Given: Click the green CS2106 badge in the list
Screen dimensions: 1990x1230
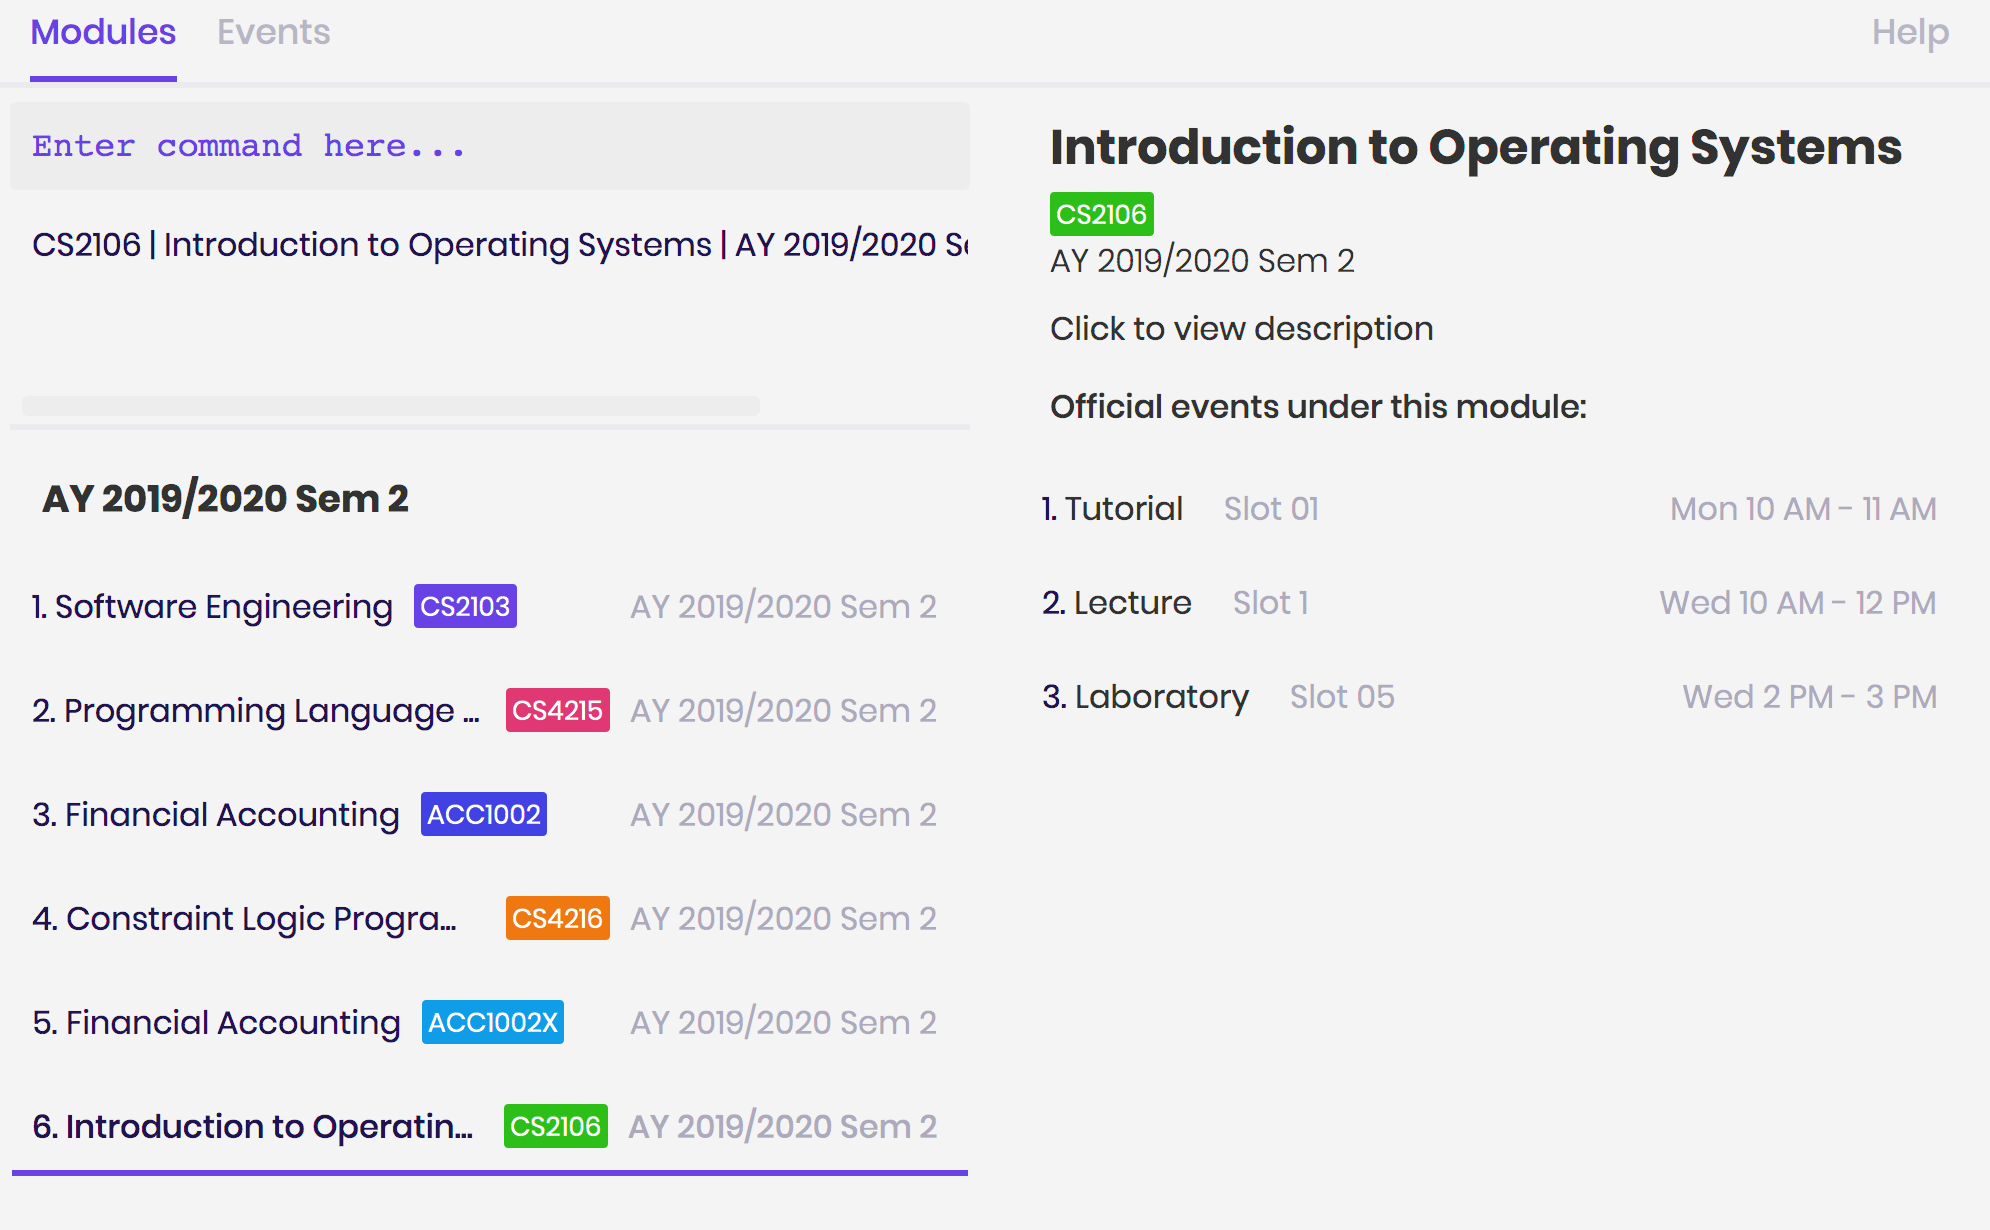Looking at the screenshot, I should click(555, 1127).
